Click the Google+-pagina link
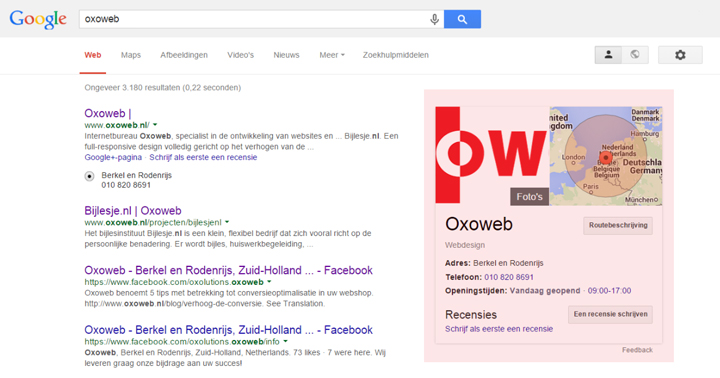Image resolution: width=720 pixels, height=378 pixels. (x=113, y=158)
